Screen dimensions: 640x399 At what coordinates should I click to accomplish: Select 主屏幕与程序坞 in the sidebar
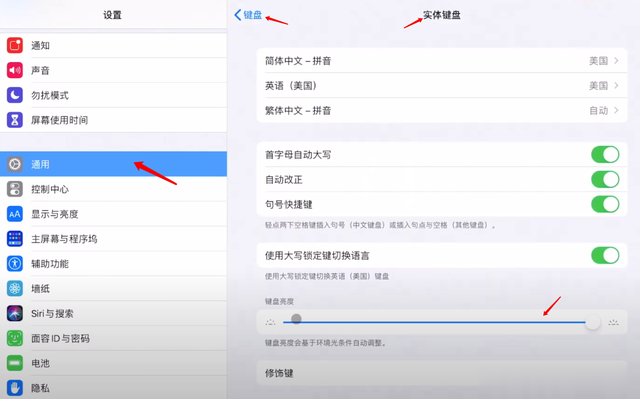click(113, 239)
